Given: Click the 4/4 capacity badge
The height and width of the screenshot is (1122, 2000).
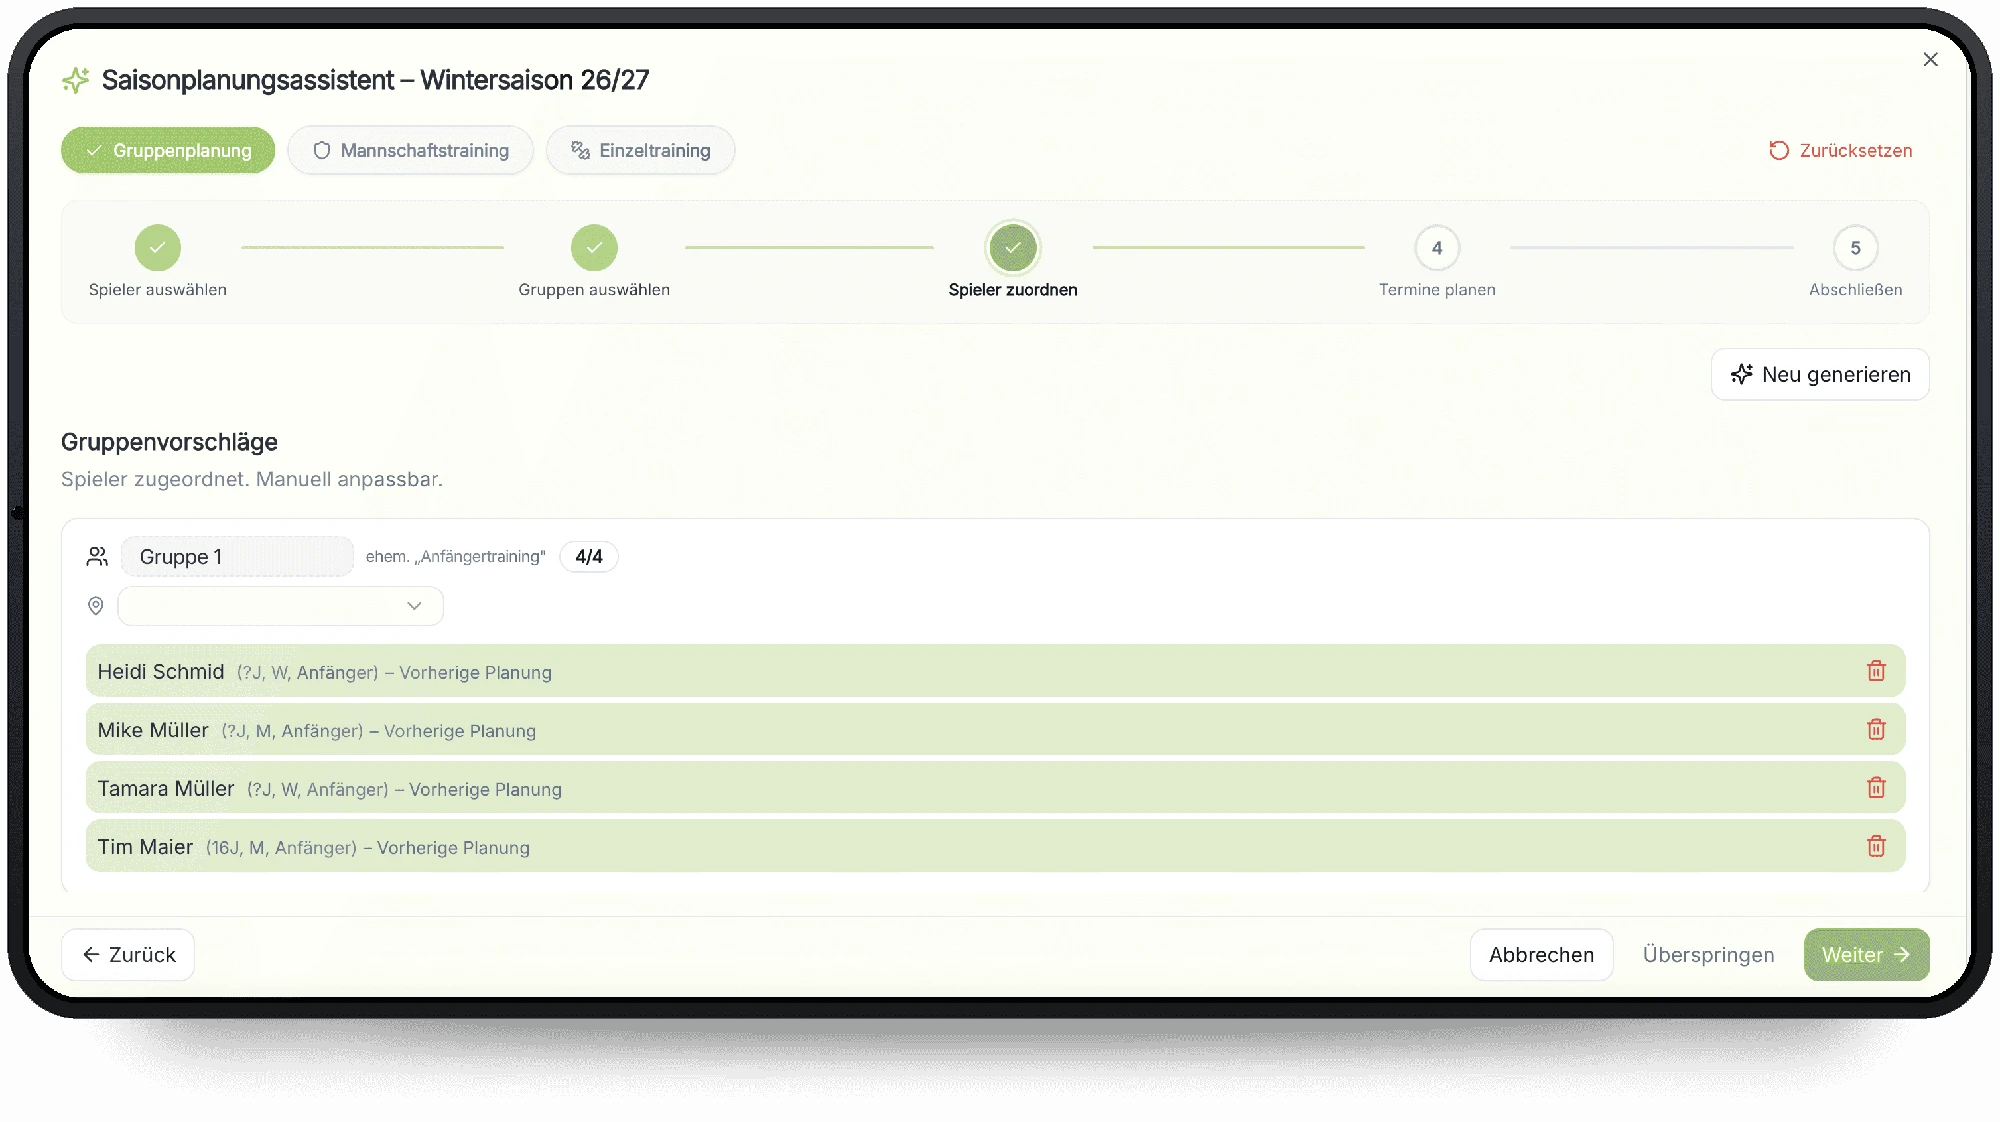Looking at the screenshot, I should click(589, 557).
